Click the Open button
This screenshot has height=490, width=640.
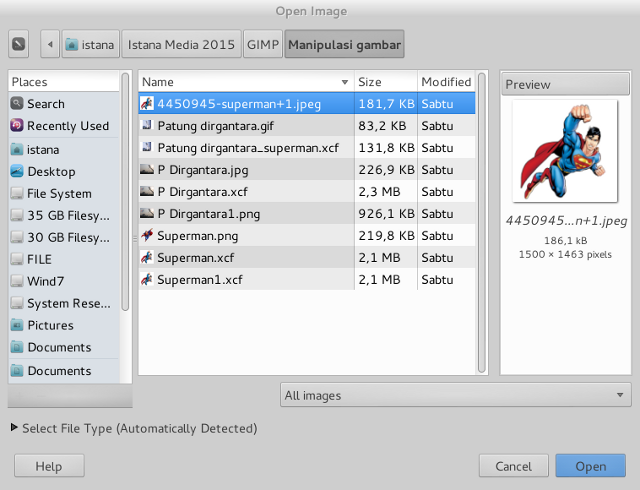tap(591, 466)
